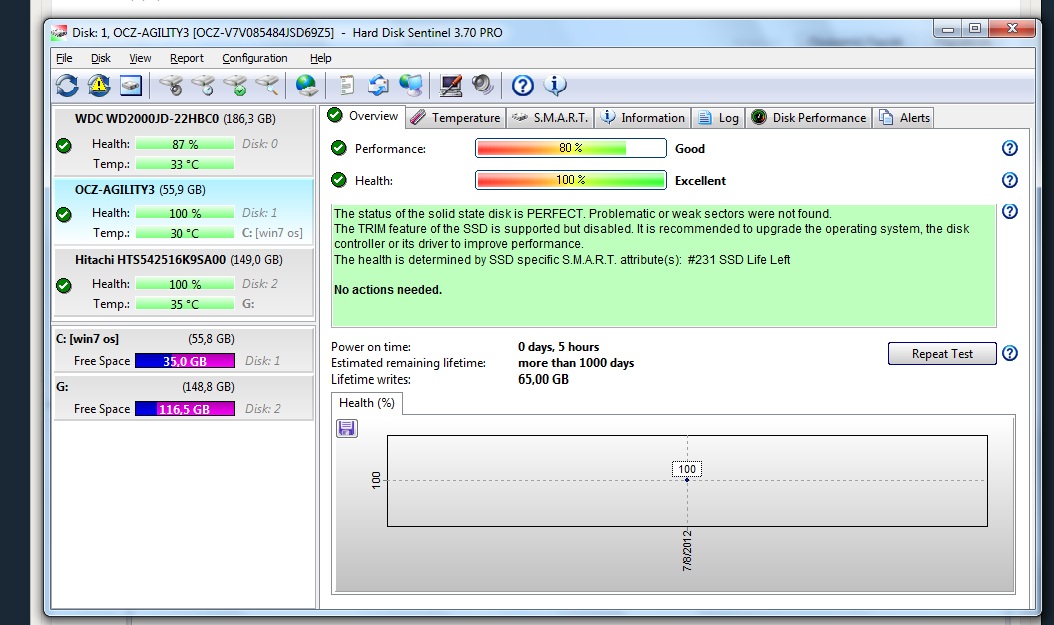Viewport: 1054px width, 625px height.
Task: Click the floppy save icon above Health graph
Action: (x=347, y=428)
